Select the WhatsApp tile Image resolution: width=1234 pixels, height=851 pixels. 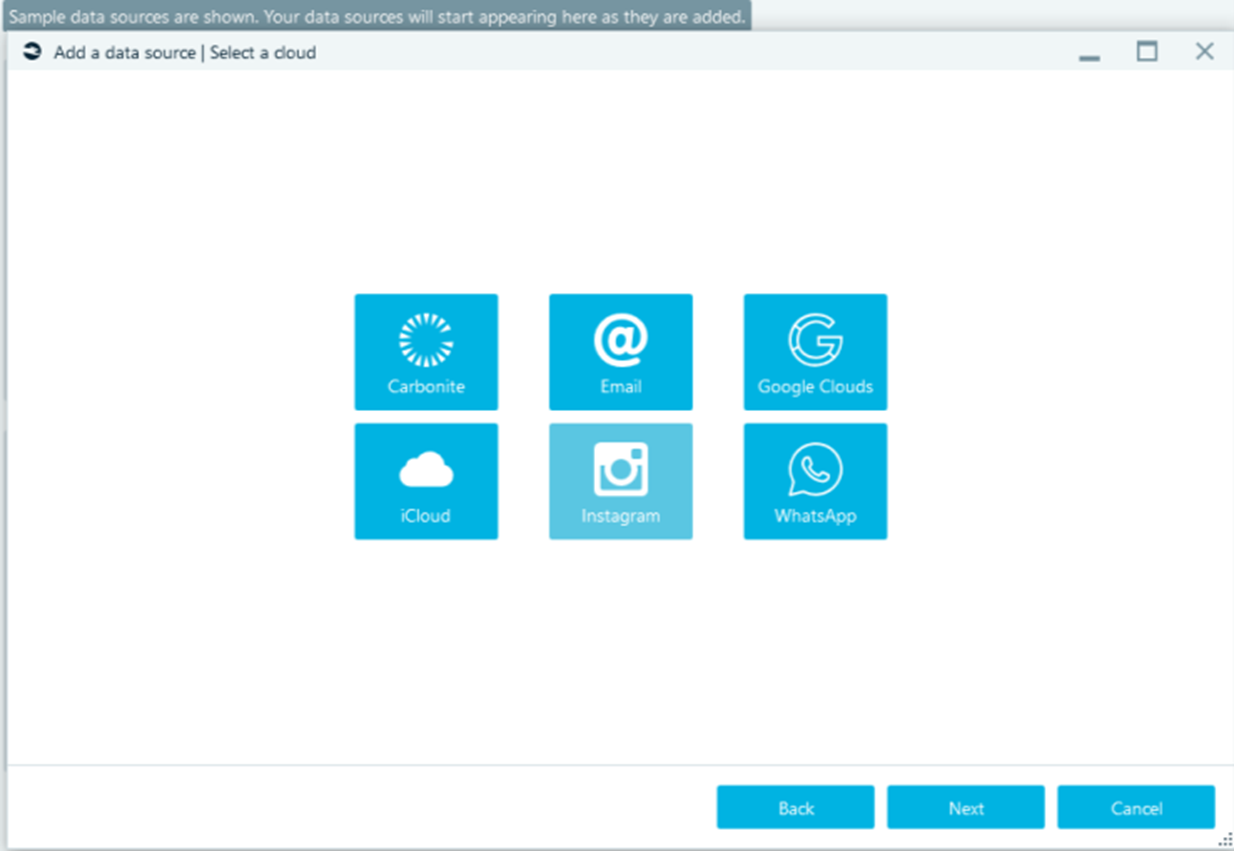815,481
